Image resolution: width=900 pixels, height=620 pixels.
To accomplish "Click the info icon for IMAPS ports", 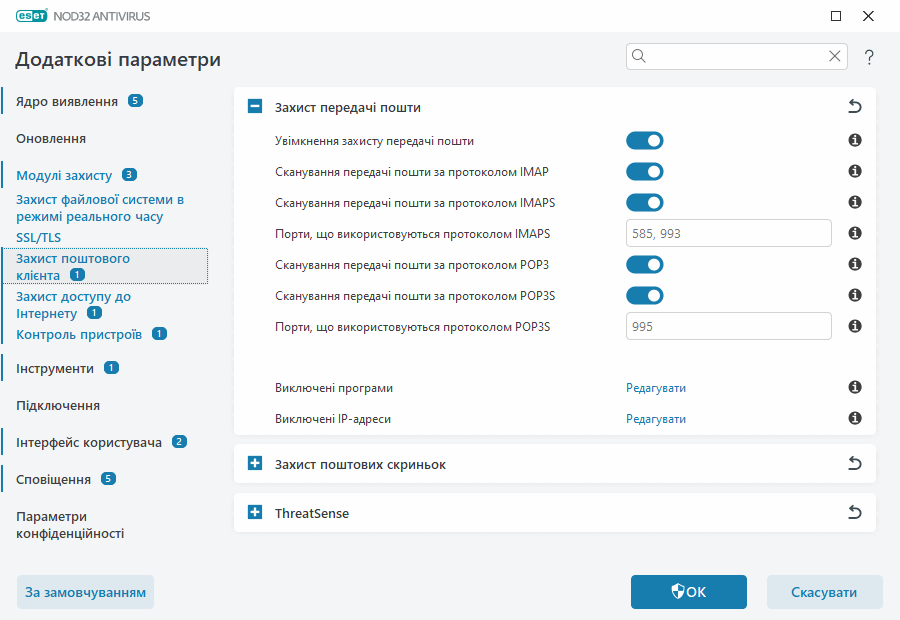I will point(854,233).
